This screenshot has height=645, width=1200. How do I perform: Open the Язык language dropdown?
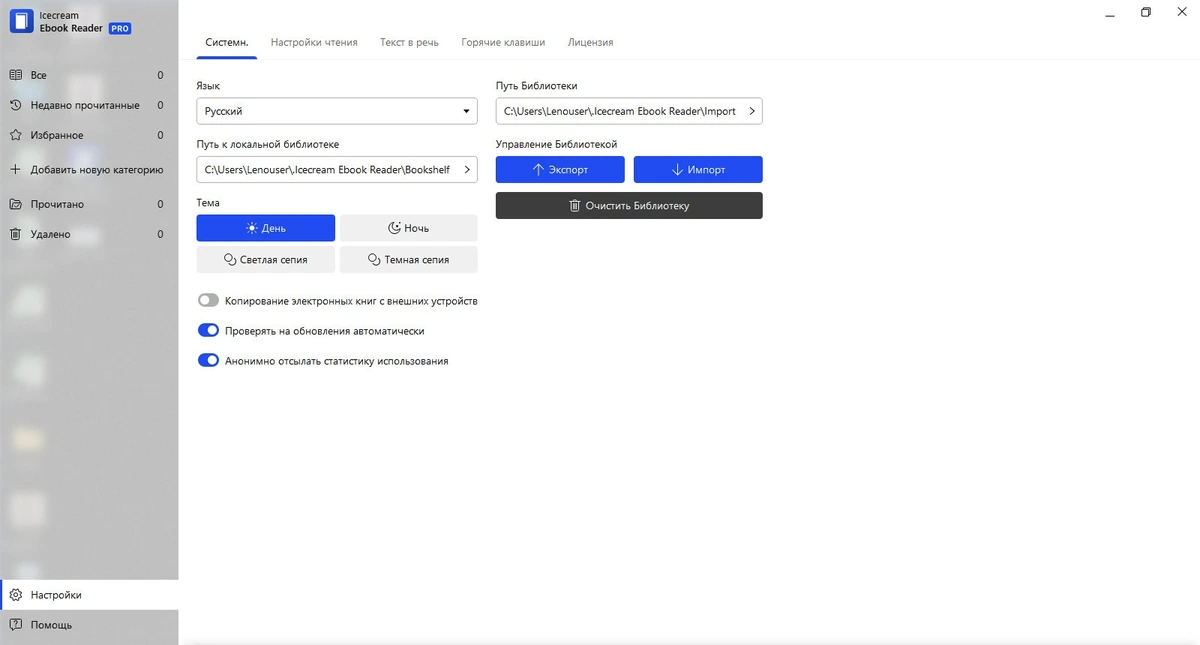click(337, 111)
